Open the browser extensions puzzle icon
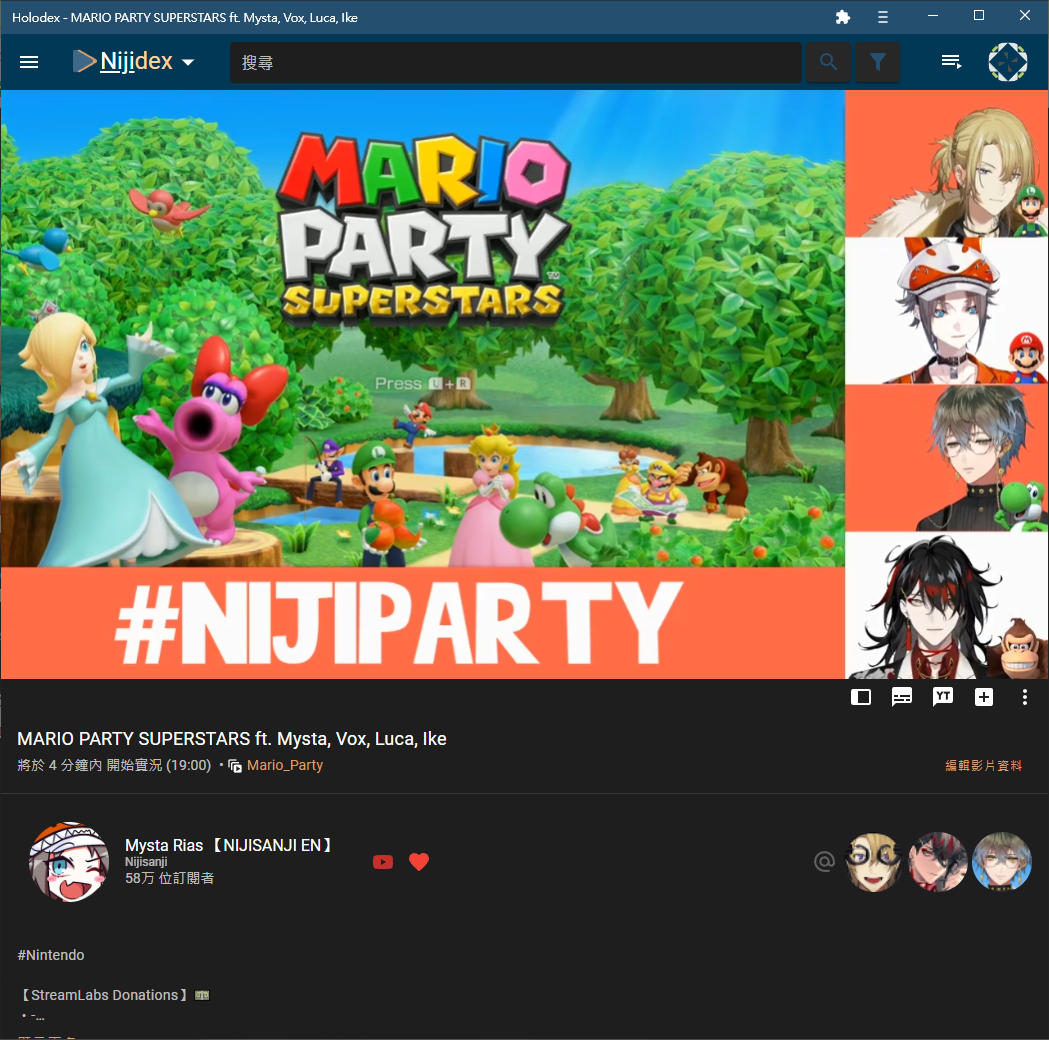1049x1040 pixels. coord(843,17)
